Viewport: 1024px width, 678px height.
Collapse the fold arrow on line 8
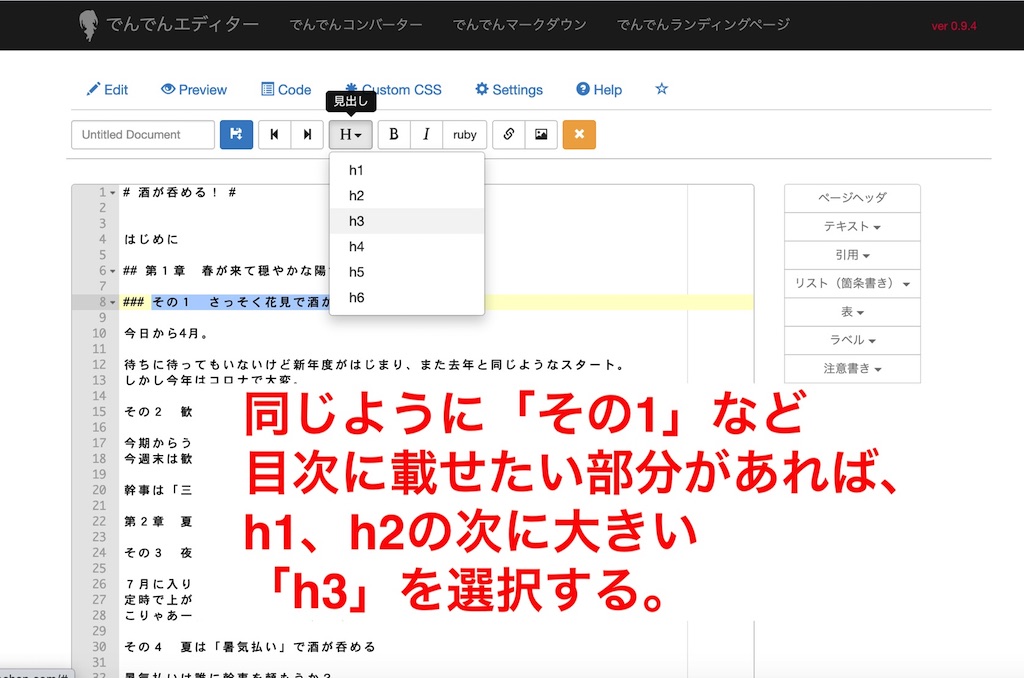tap(113, 302)
